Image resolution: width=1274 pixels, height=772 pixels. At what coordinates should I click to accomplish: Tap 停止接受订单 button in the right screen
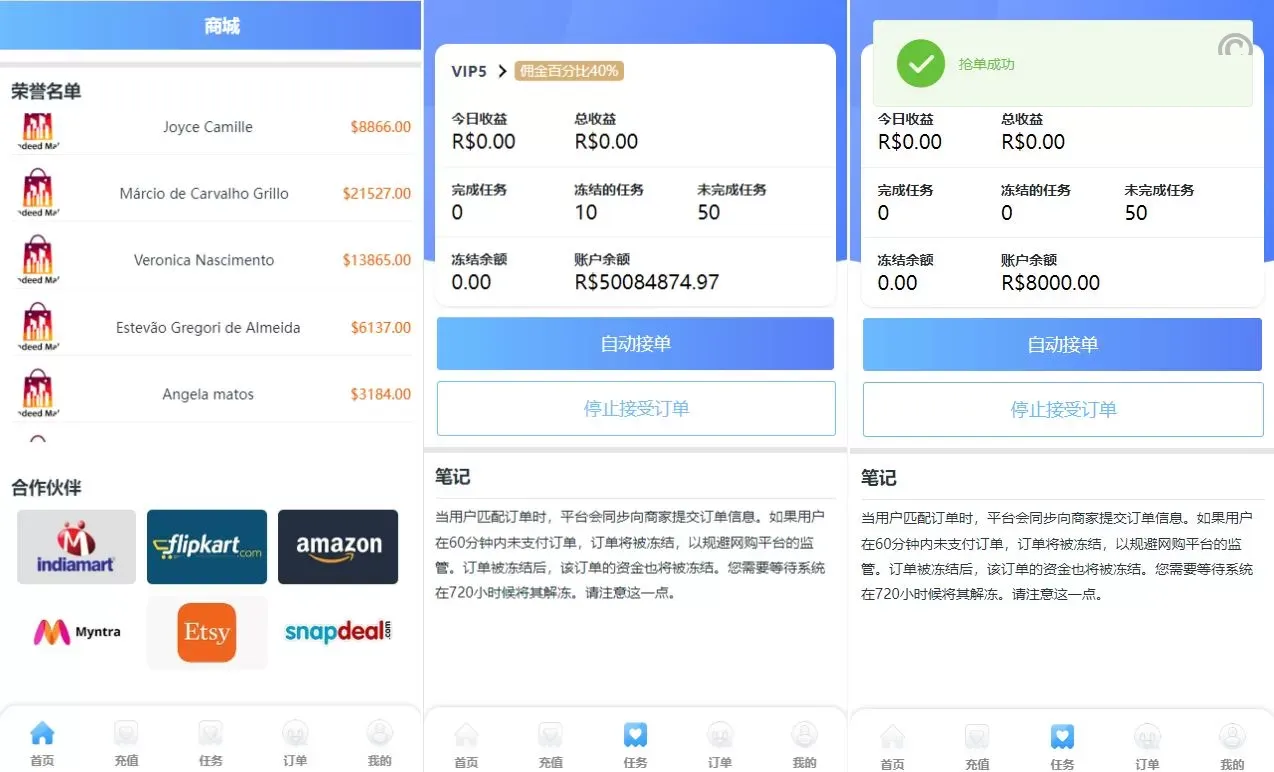point(1063,409)
